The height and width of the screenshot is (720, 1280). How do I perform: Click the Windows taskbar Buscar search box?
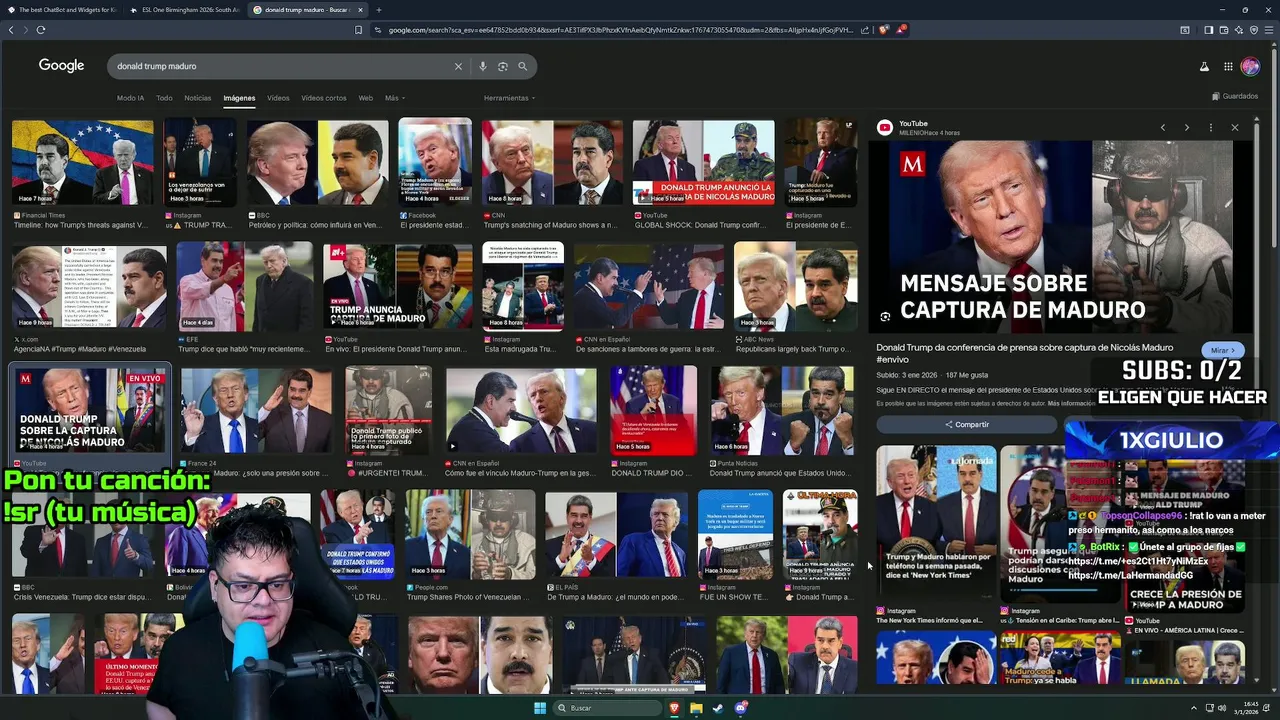click(608, 708)
